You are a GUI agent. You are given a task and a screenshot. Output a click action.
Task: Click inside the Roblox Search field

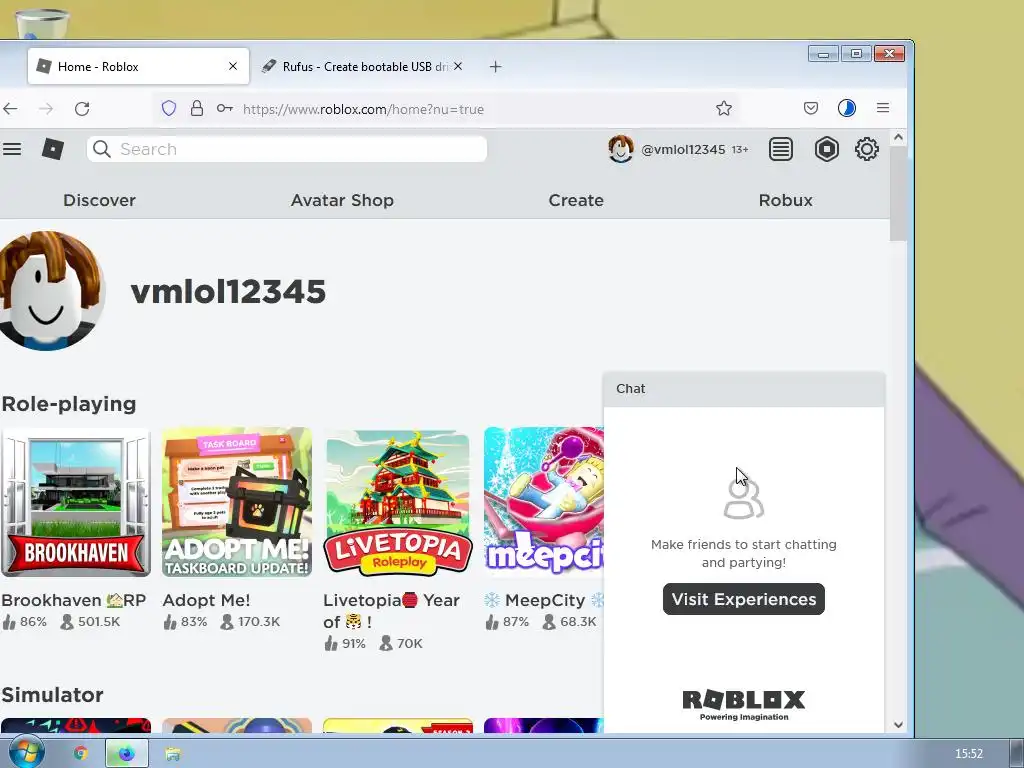[287, 149]
